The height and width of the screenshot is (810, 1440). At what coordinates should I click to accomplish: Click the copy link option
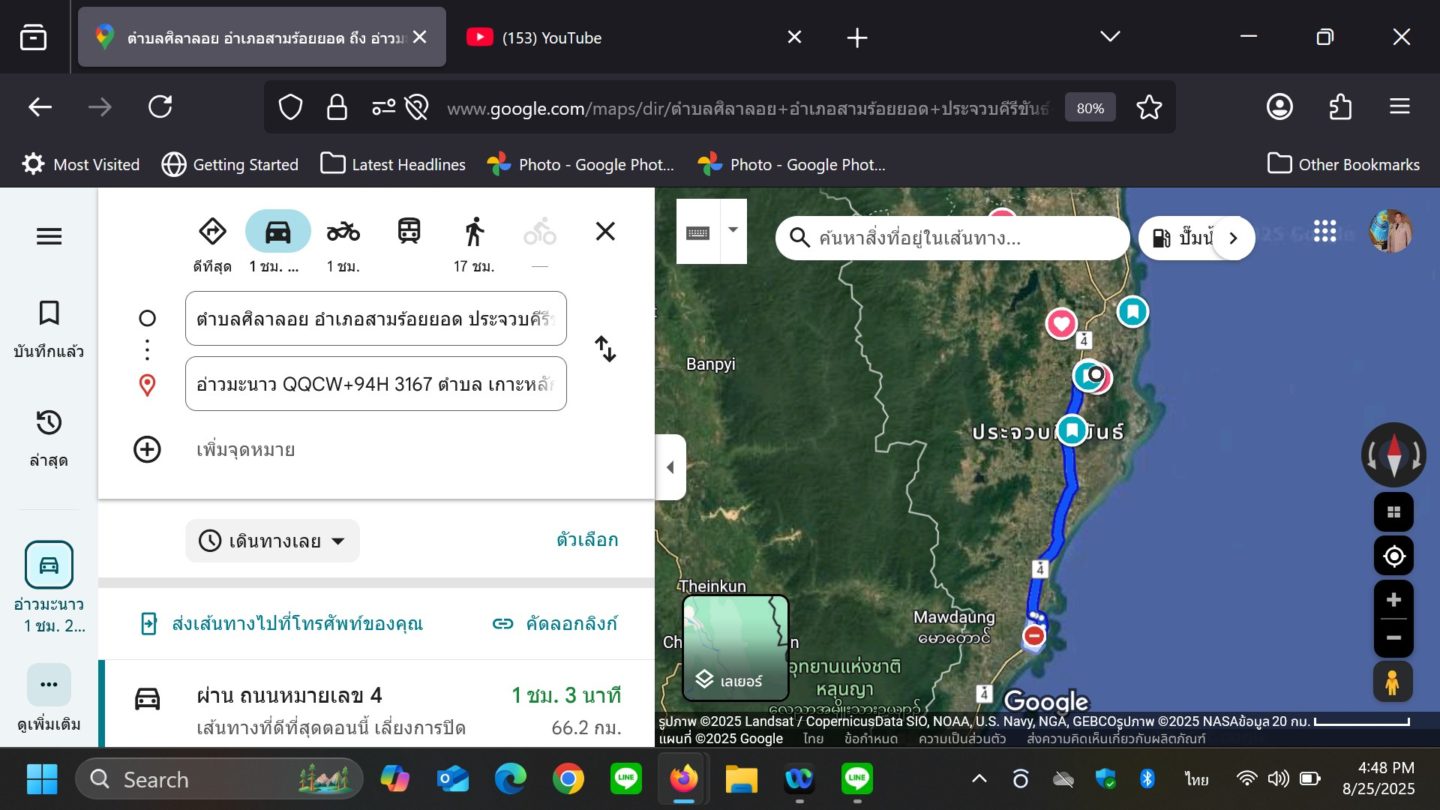[x=556, y=624]
